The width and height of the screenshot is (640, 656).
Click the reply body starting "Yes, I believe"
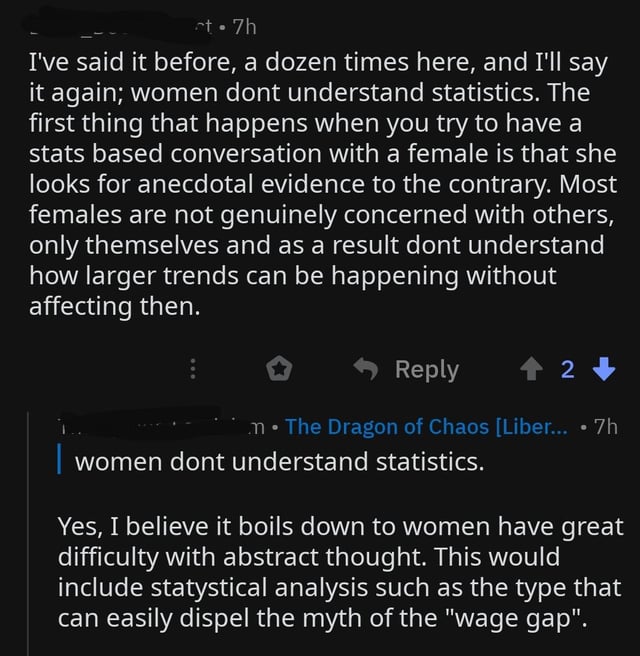tap(340, 572)
